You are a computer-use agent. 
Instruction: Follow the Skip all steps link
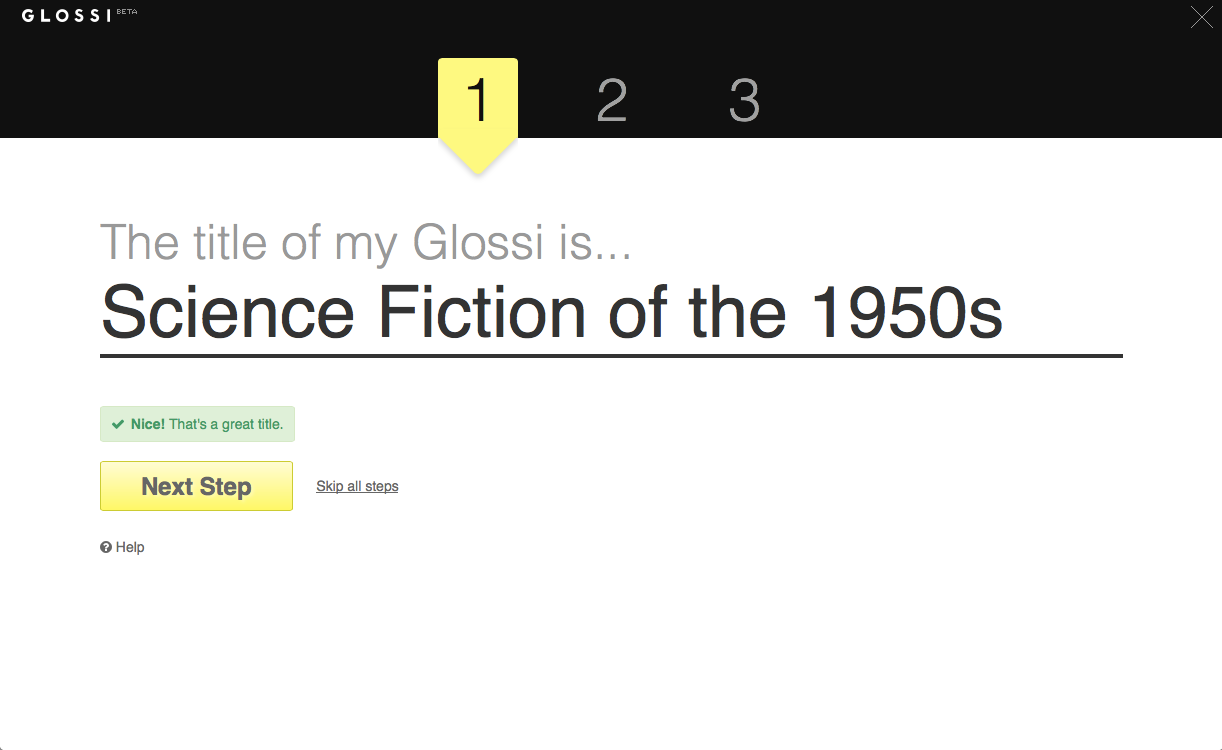(x=357, y=486)
